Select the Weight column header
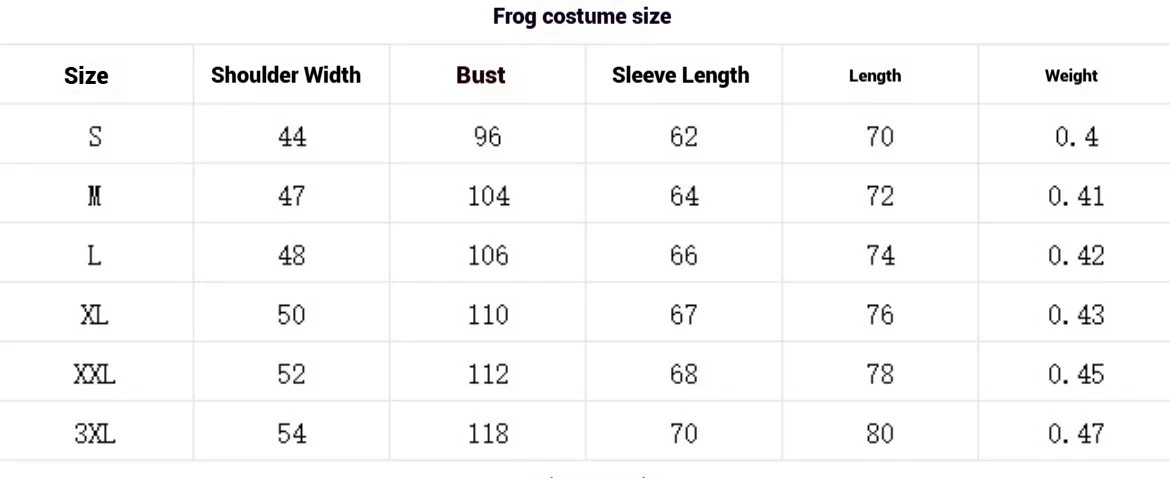The height and width of the screenshot is (478, 1170). coord(1071,76)
